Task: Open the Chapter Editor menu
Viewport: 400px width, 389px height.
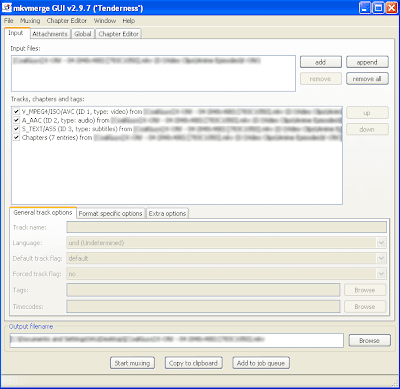Action: (x=67, y=21)
